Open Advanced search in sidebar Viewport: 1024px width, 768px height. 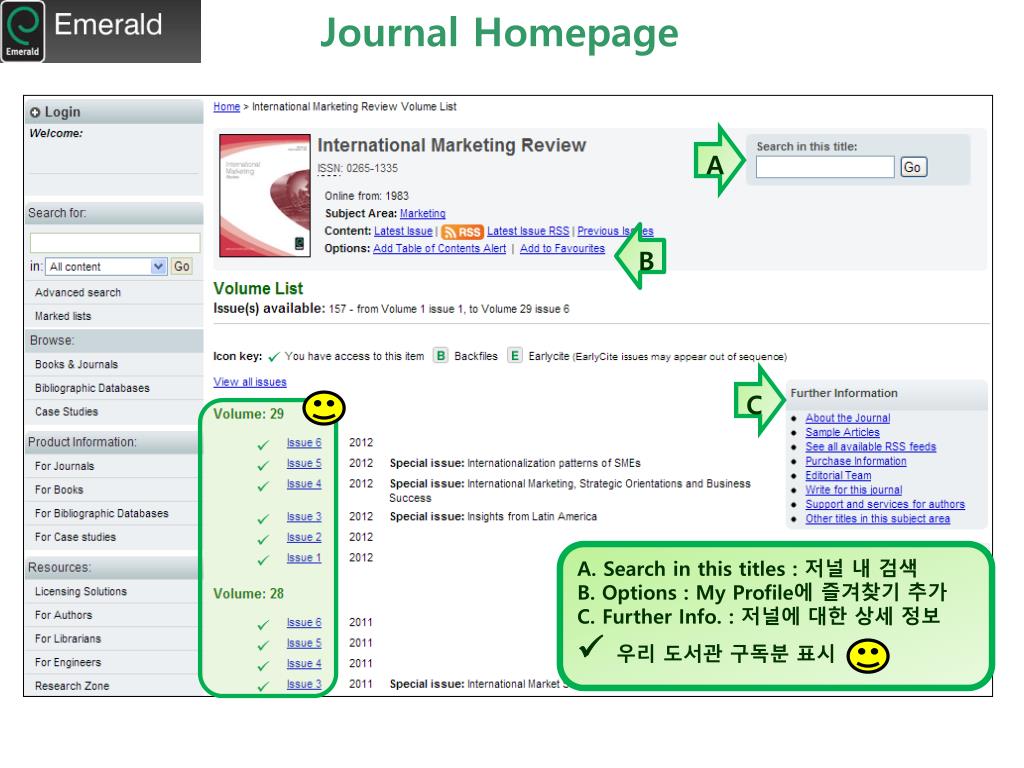78,293
